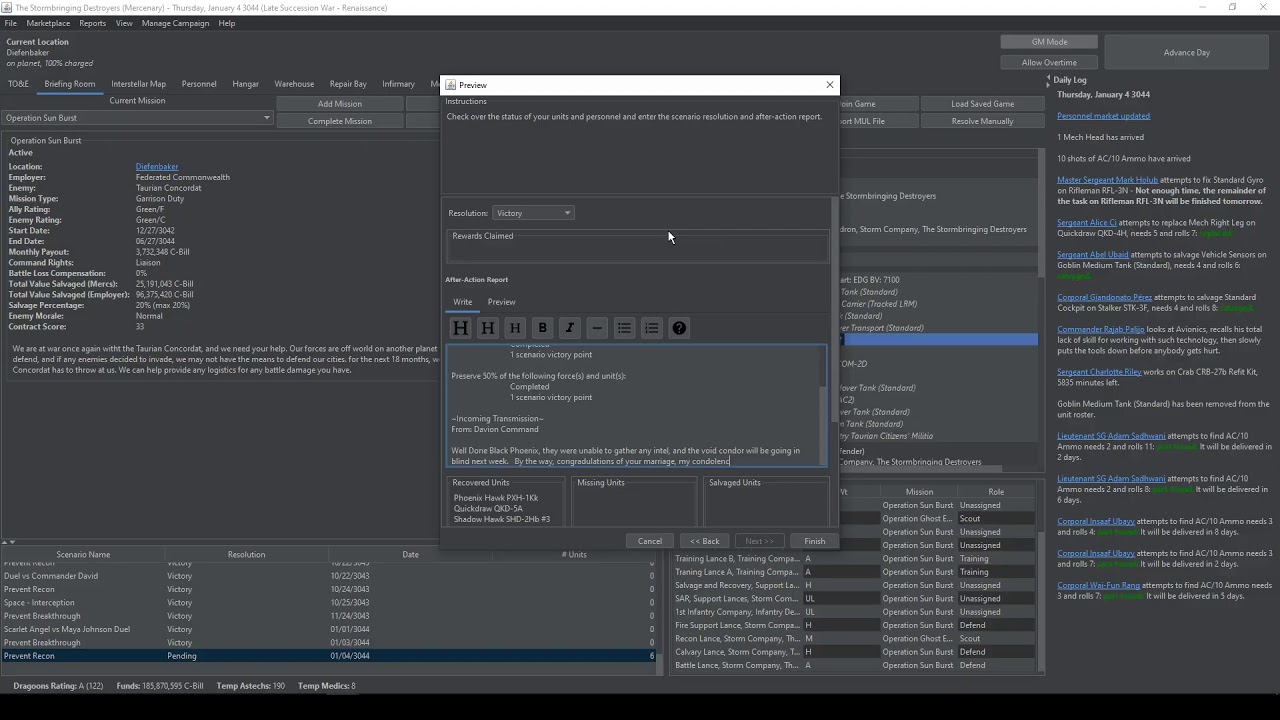Open the Operation Sun Burst mission selector
Image resolution: width=1280 pixels, height=720 pixels.
coord(137,118)
